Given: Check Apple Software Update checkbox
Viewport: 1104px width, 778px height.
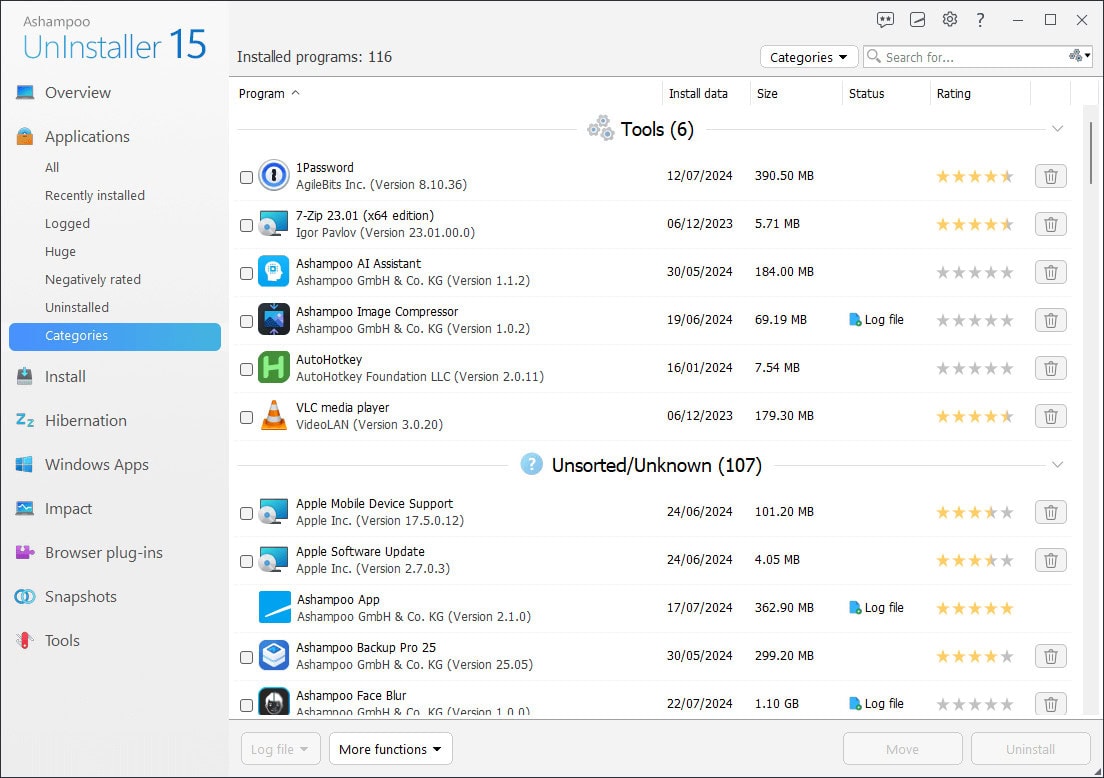Looking at the screenshot, I should point(246,561).
